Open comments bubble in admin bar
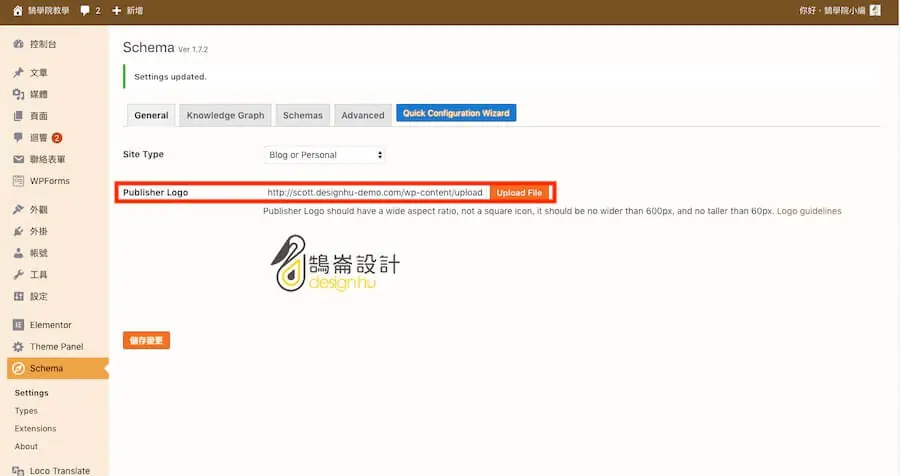 (x=85, y=10)
